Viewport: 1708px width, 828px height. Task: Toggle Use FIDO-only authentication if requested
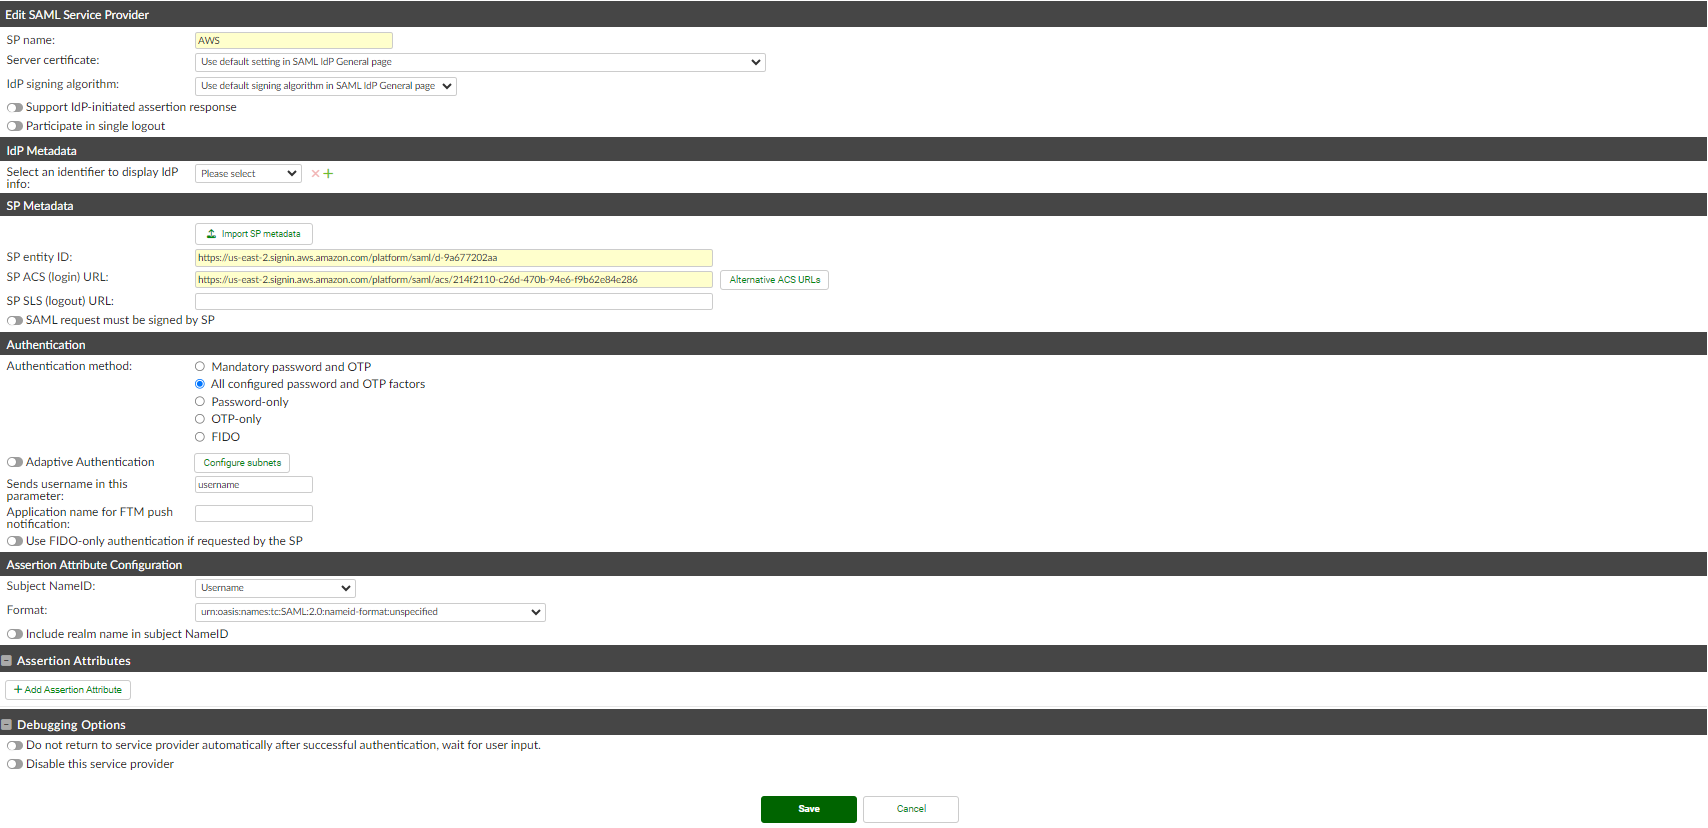click(15, 541)
